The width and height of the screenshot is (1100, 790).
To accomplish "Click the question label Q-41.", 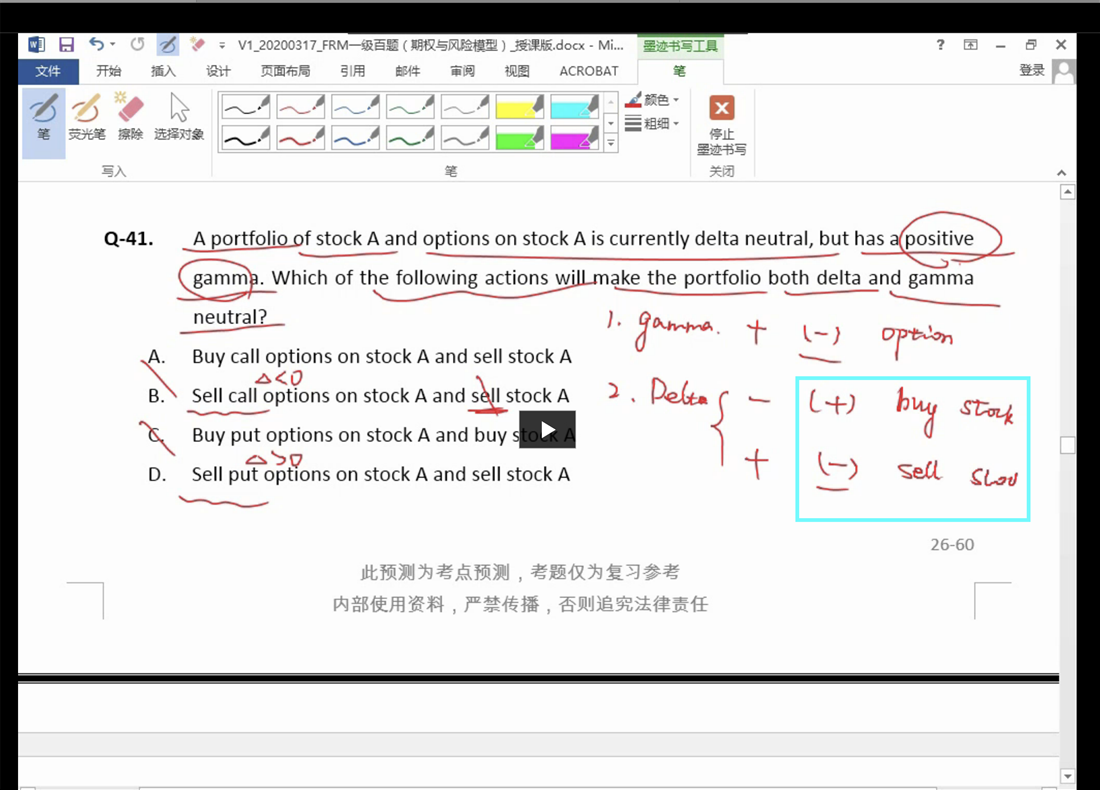I will 128,239.
